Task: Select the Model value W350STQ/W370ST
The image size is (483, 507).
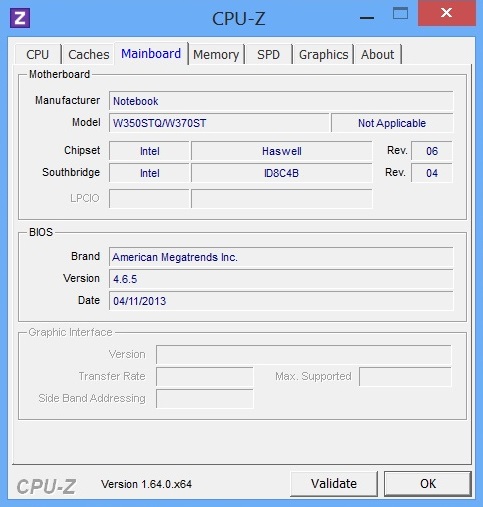Action: [219, 123]
